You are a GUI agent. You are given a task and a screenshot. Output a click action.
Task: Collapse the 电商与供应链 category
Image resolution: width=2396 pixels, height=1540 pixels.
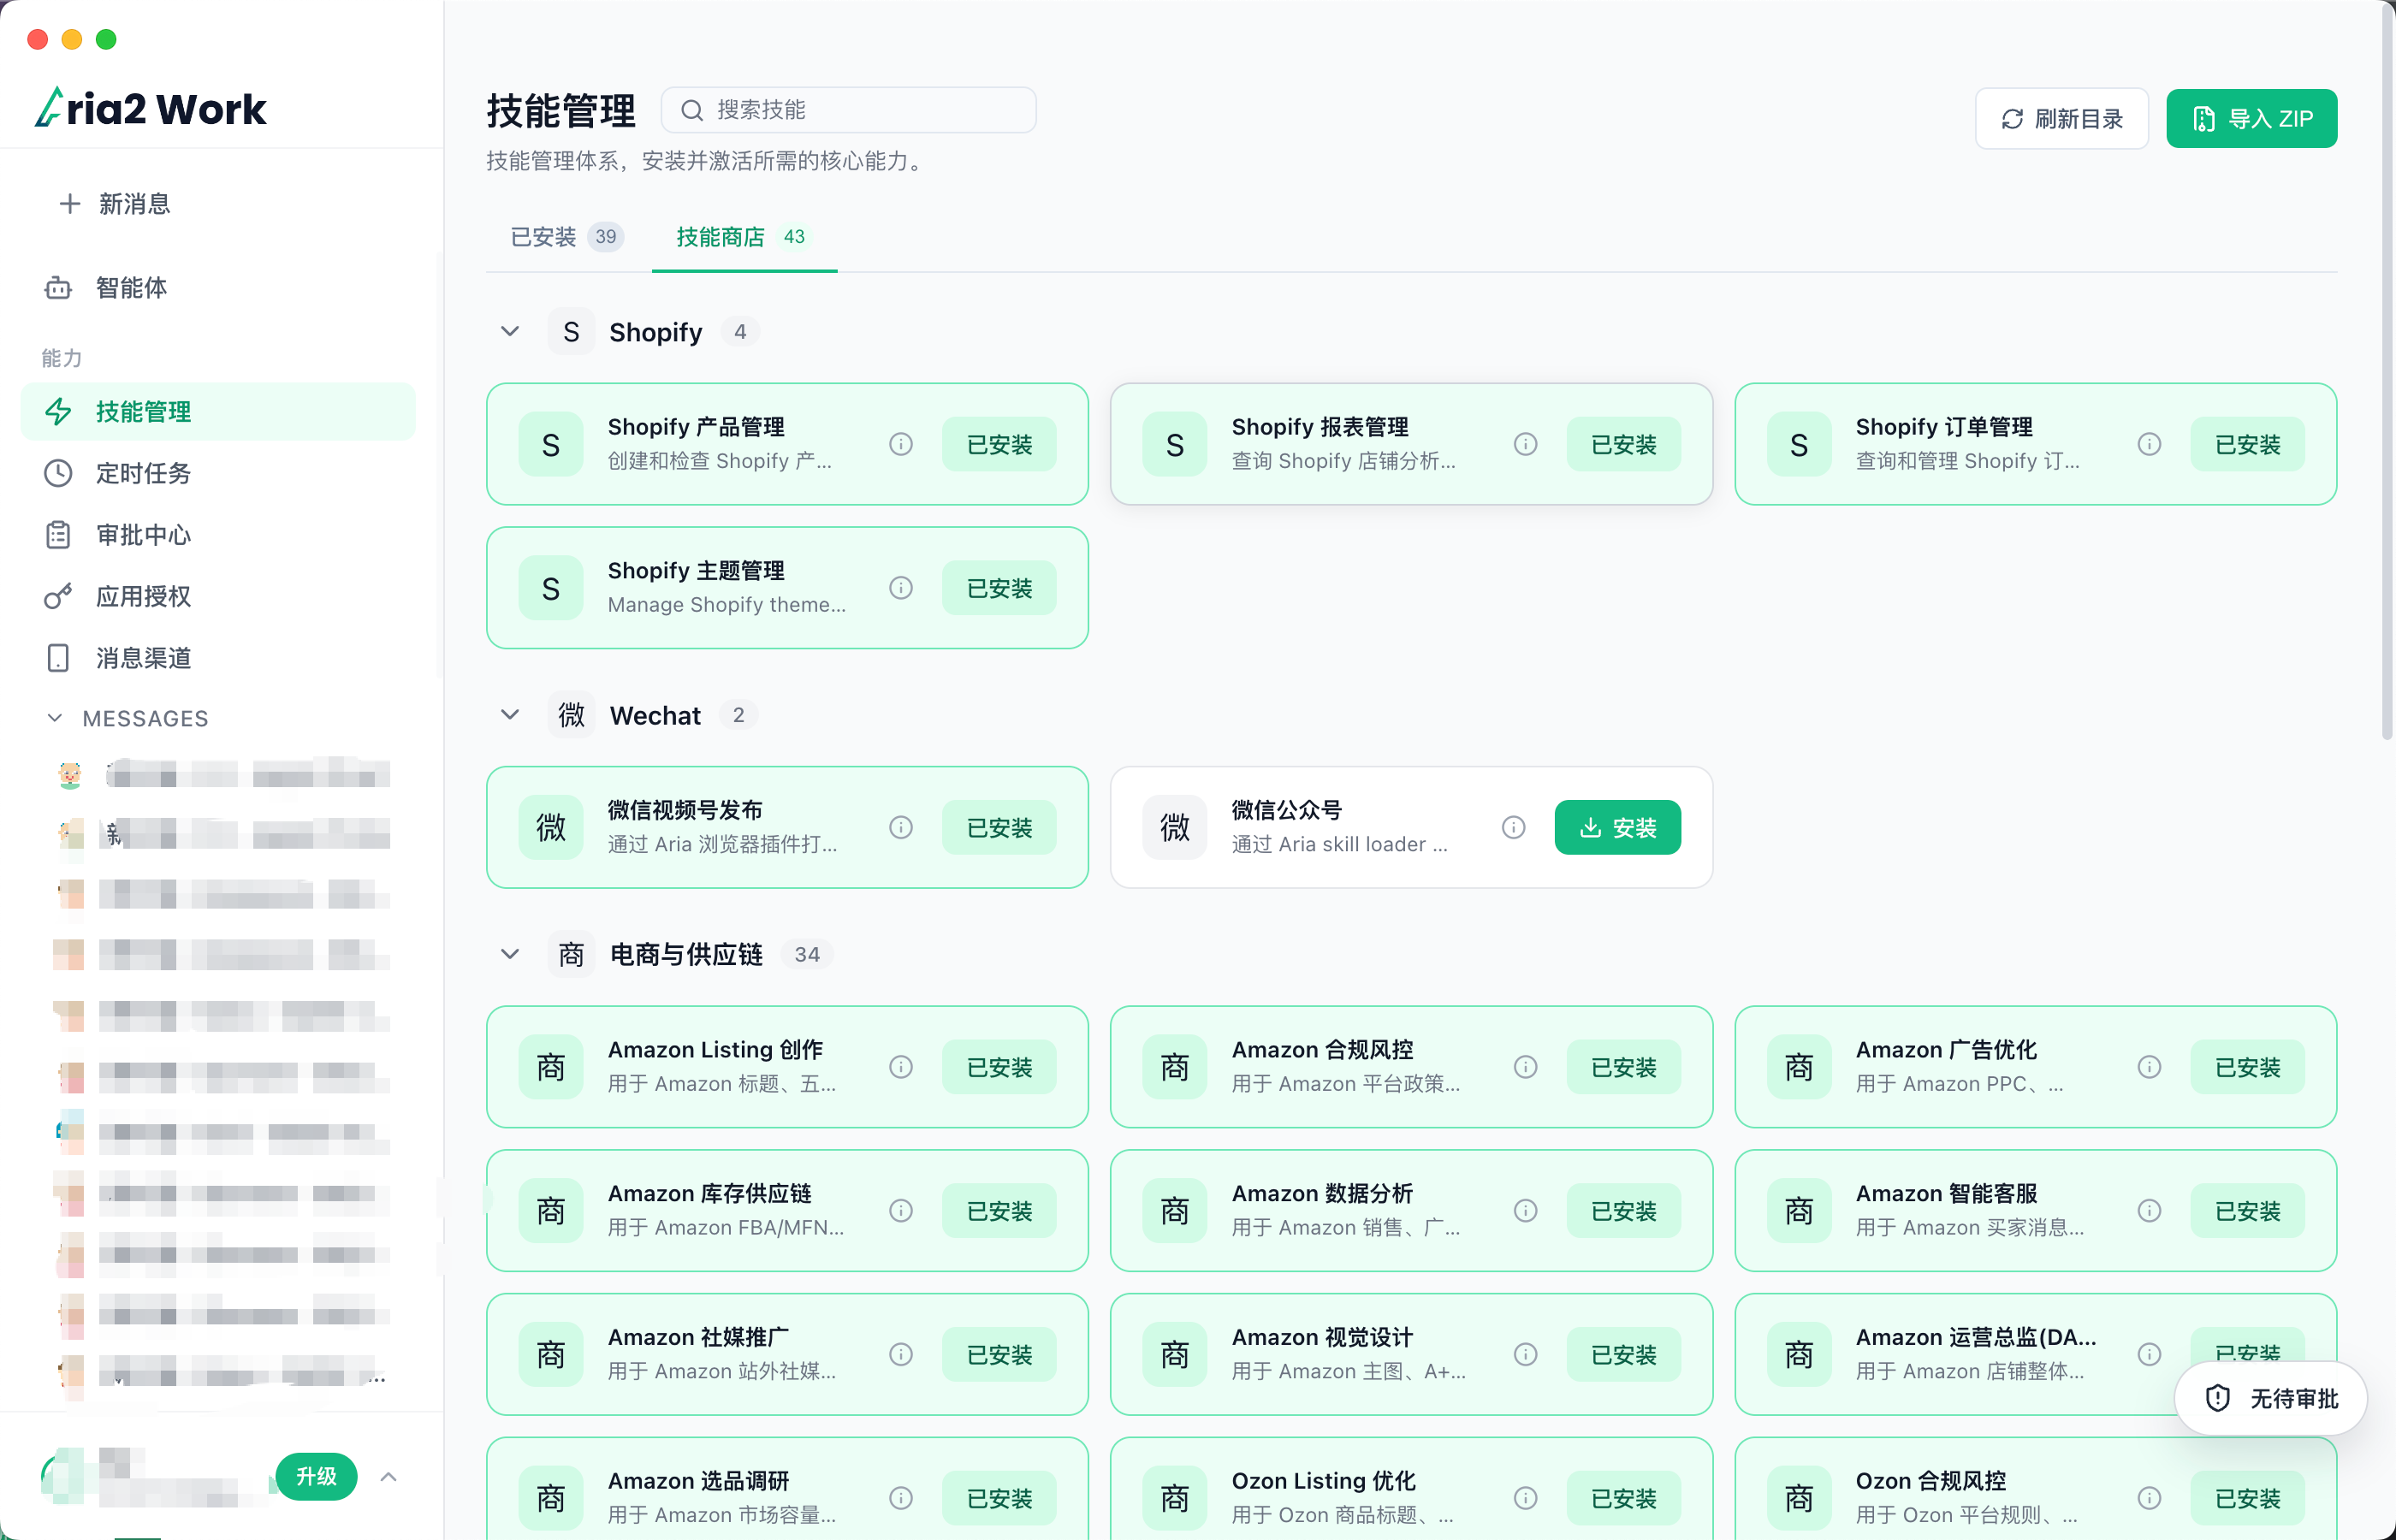click(510, 954)
